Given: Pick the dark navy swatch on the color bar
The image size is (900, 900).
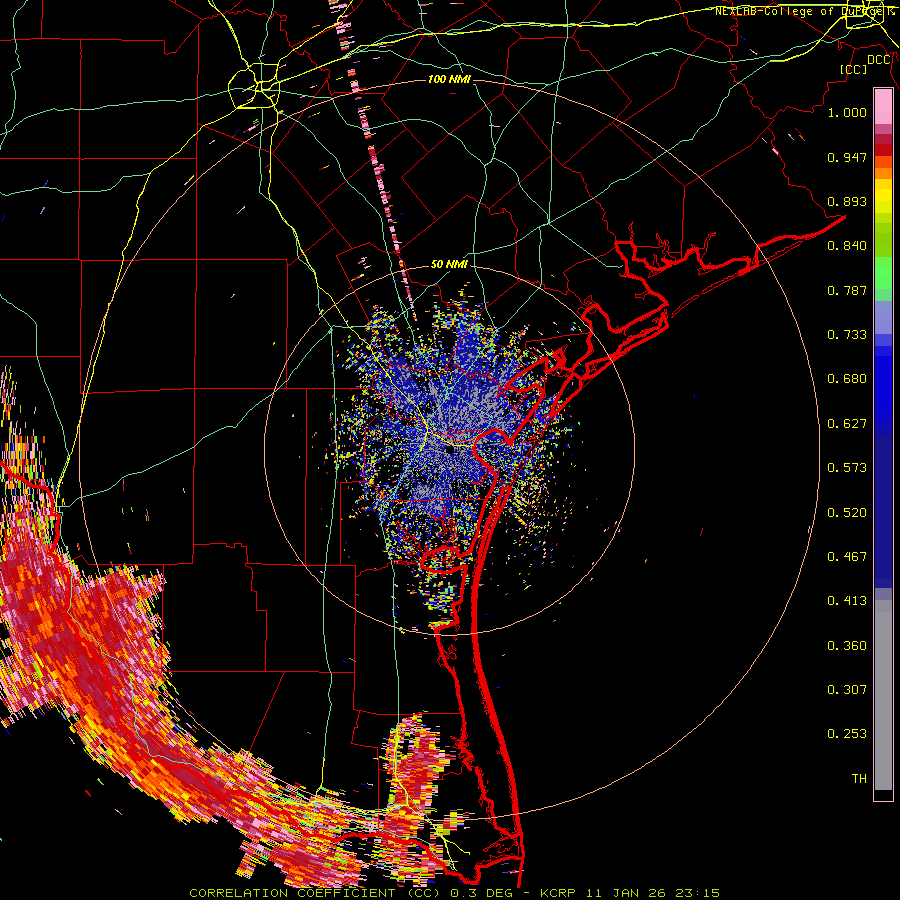Looking at the screenshot, I should pos(883,511).
